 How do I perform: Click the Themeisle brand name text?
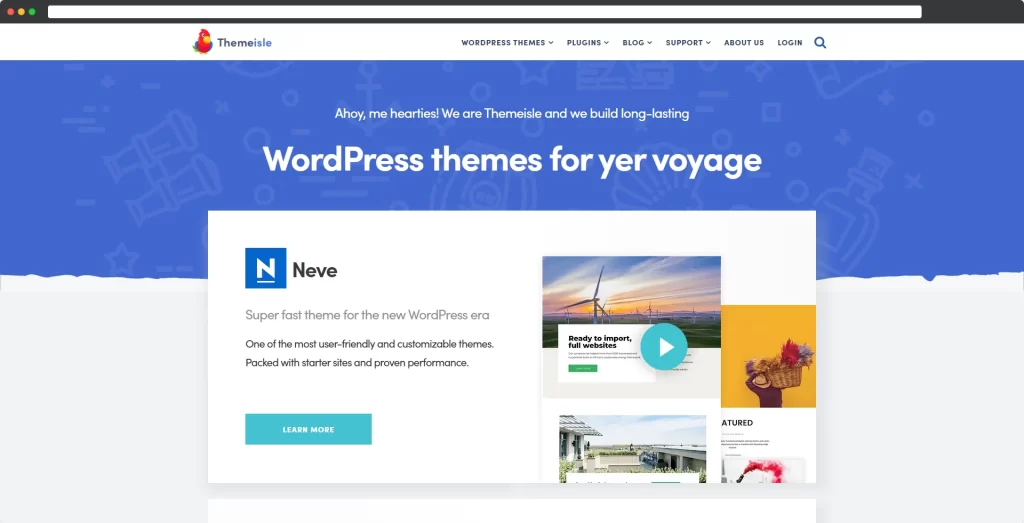tap(244, 42)
